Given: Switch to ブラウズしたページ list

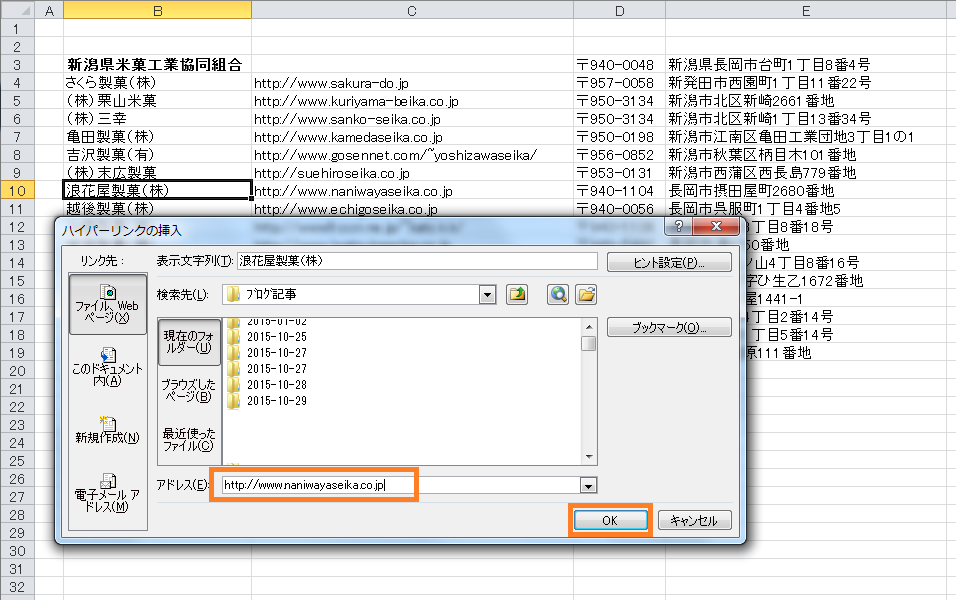Looking at the screenshot, I should click(x=190, y=389).
